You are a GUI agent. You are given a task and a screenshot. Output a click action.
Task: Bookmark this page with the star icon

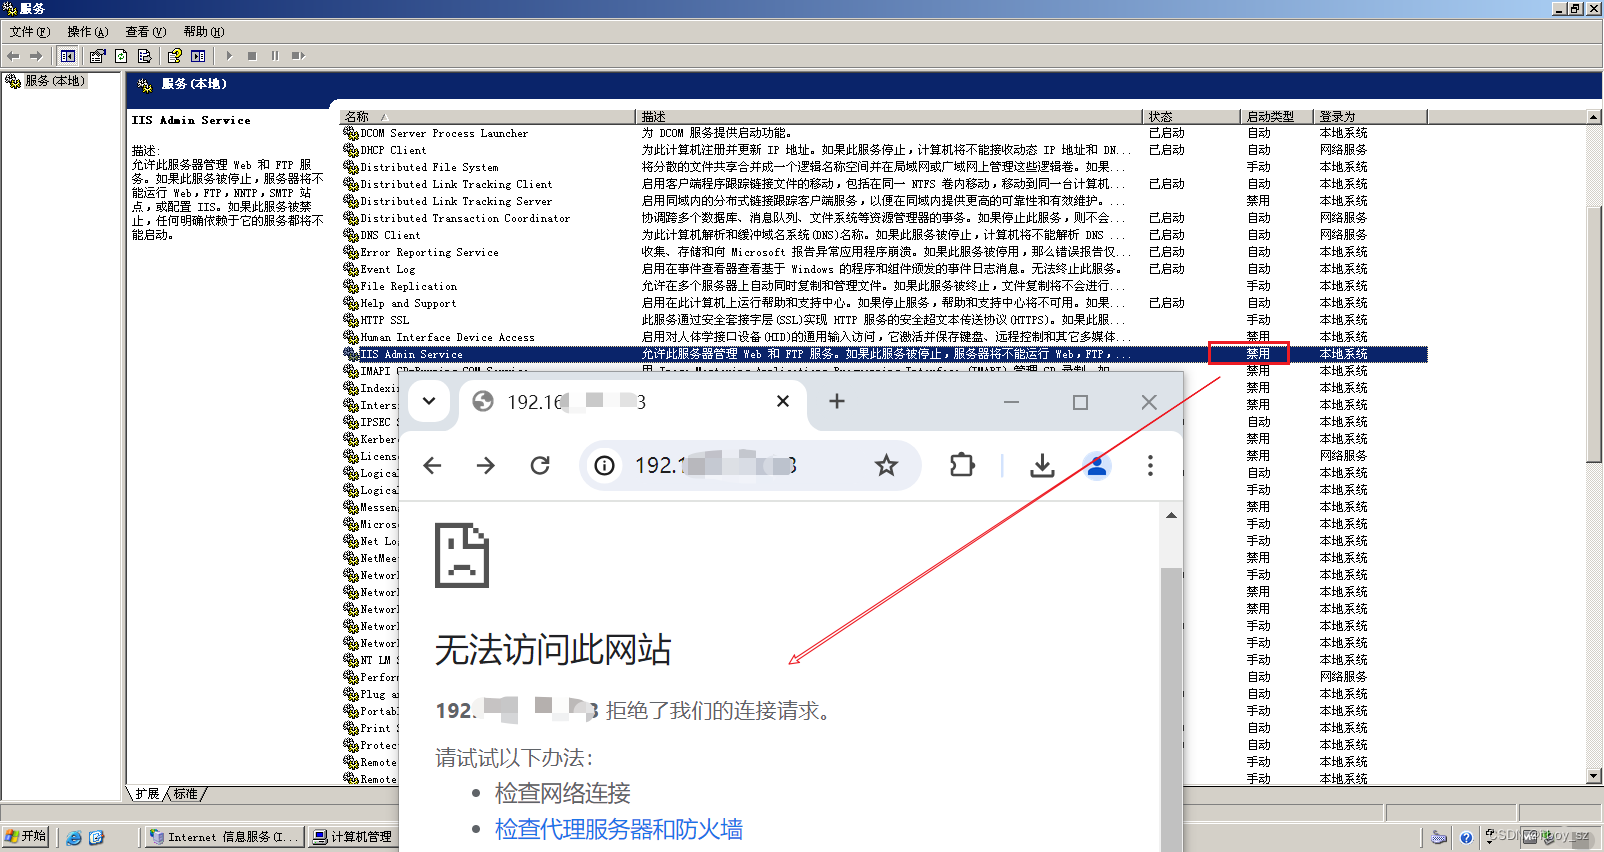[x=886, y=465]
